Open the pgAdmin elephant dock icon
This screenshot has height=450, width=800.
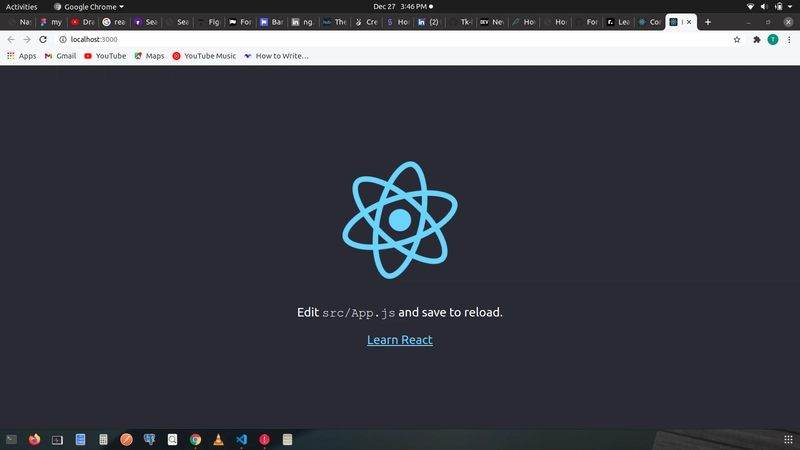[149, 439]
